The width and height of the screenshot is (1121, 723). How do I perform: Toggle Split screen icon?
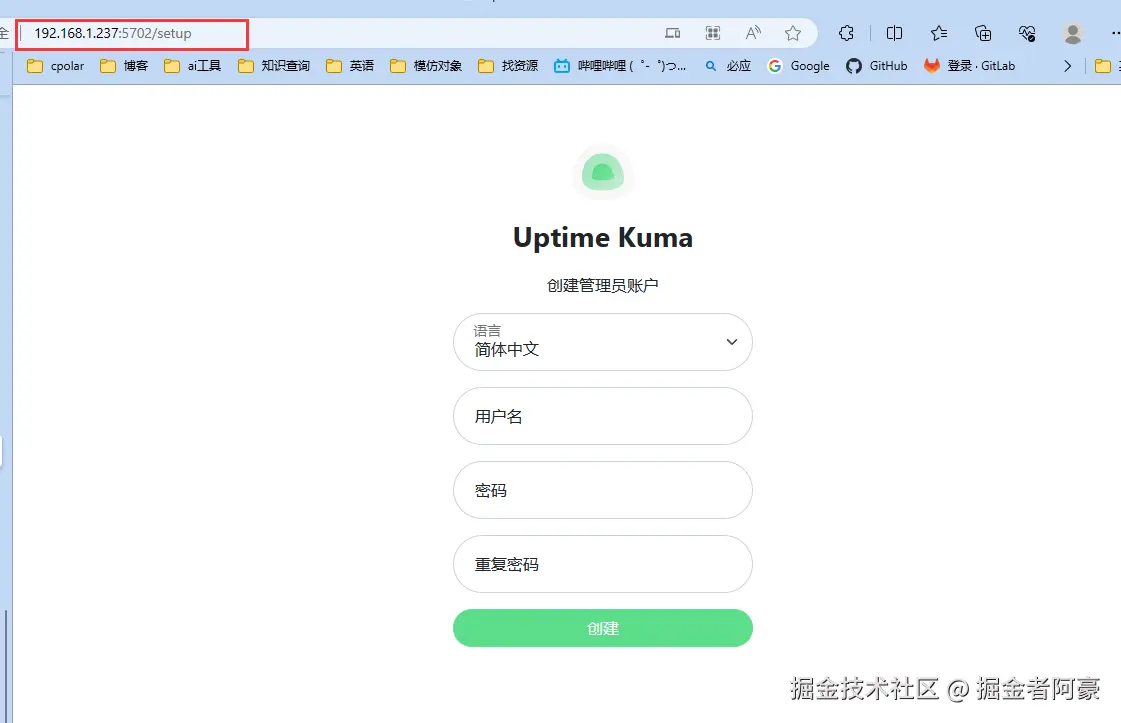coord(894,33)
